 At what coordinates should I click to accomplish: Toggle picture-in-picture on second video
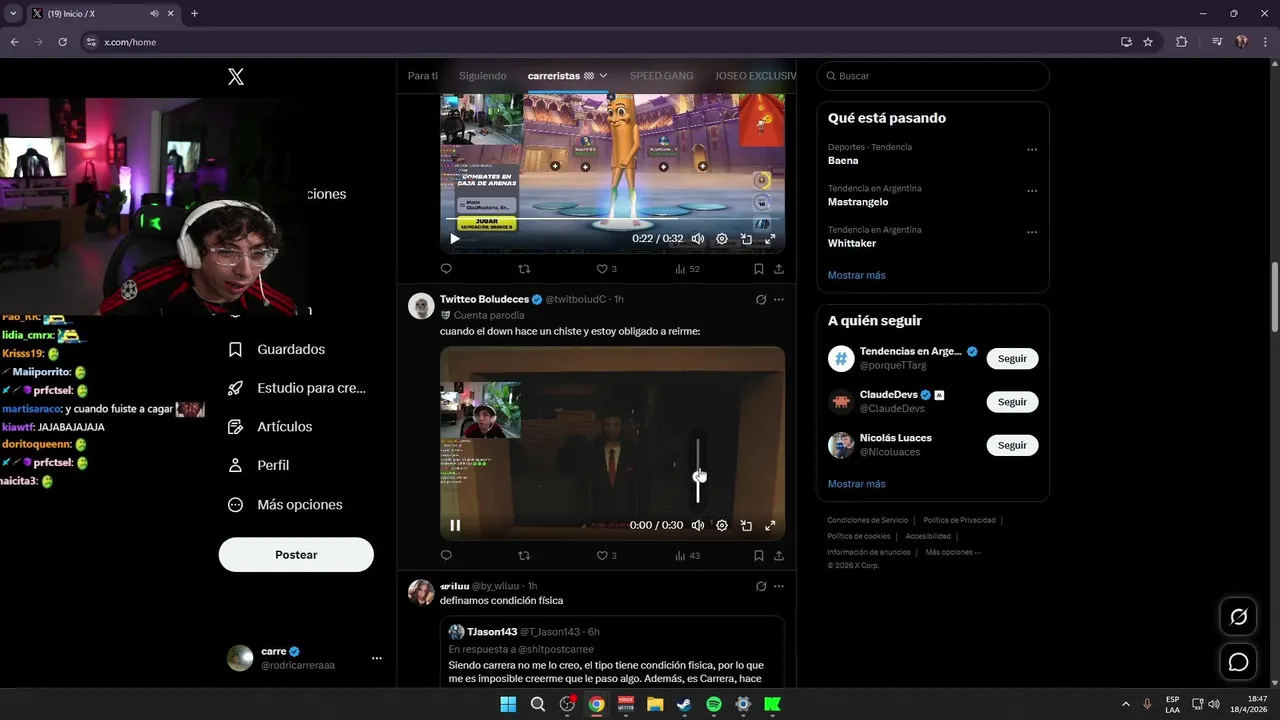tap(746, 525)
